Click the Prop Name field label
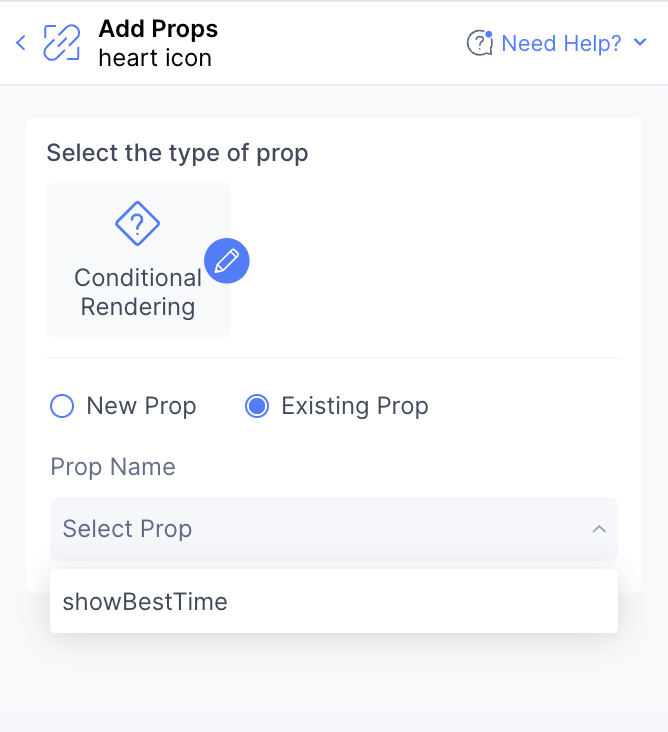668x732 pixels. [113, 467]
